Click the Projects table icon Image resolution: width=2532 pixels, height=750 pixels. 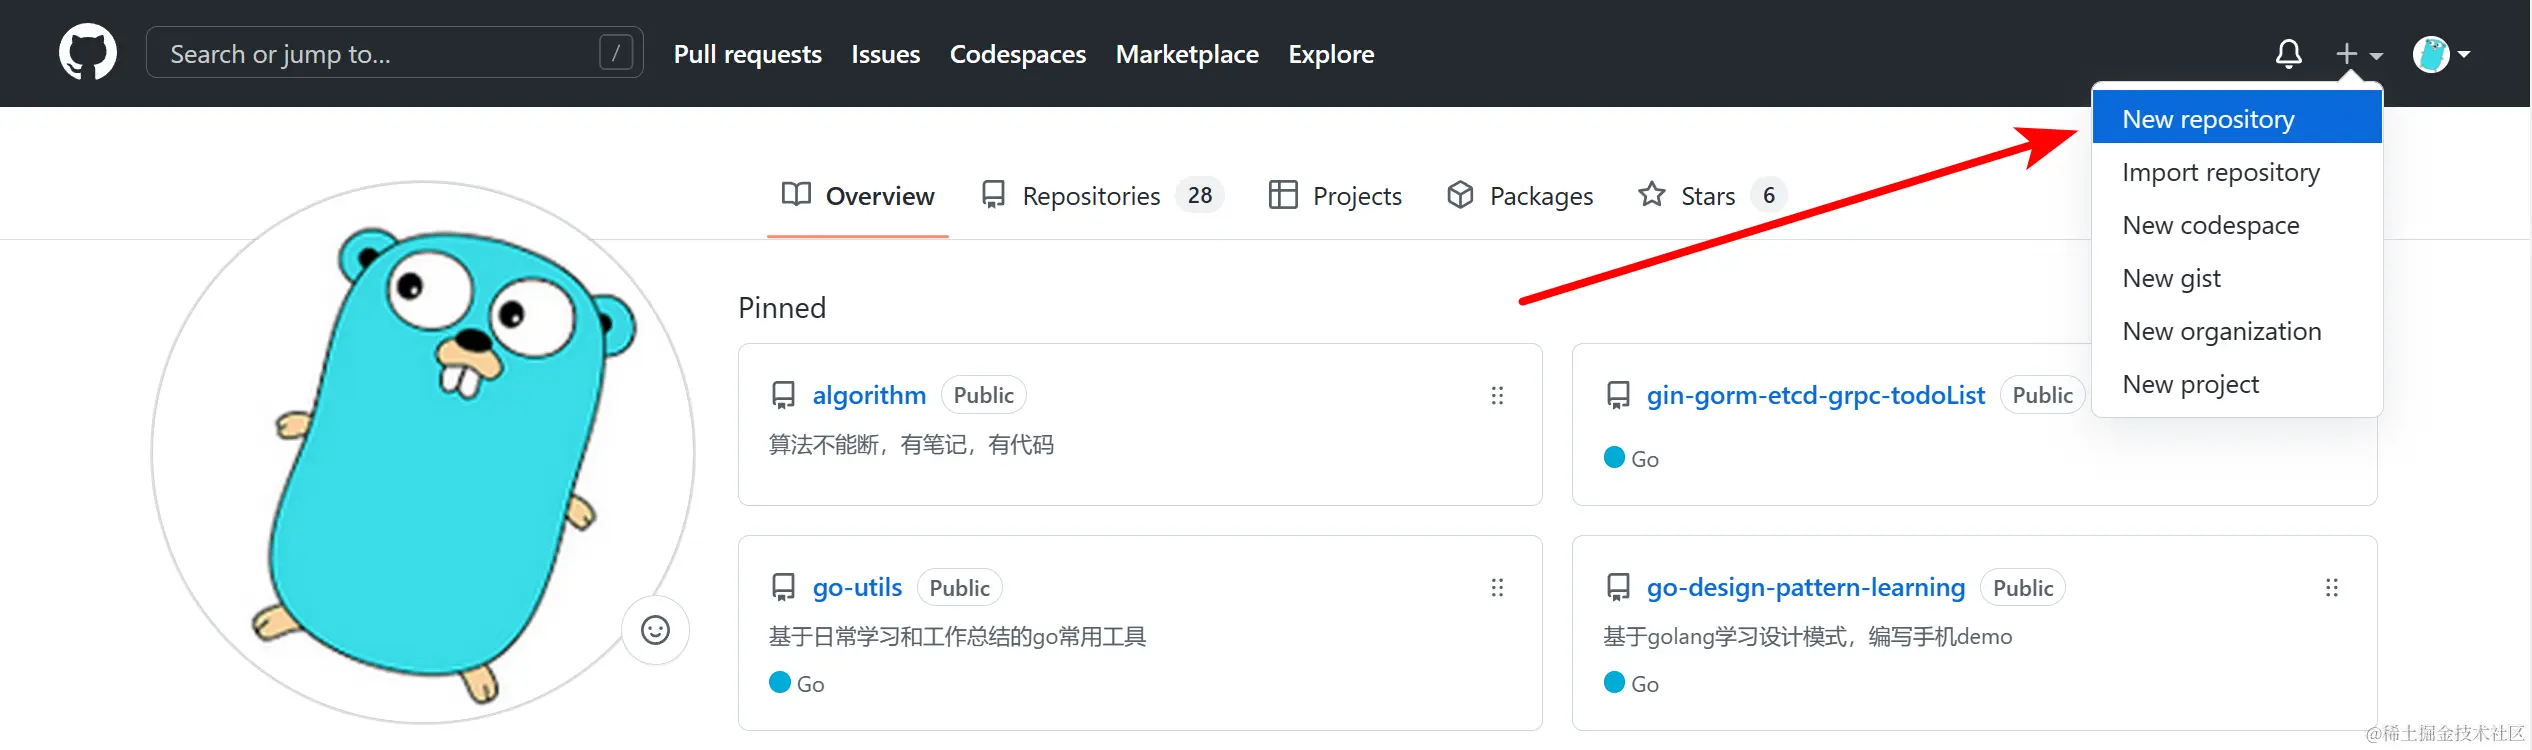[x=1282, y=194]
